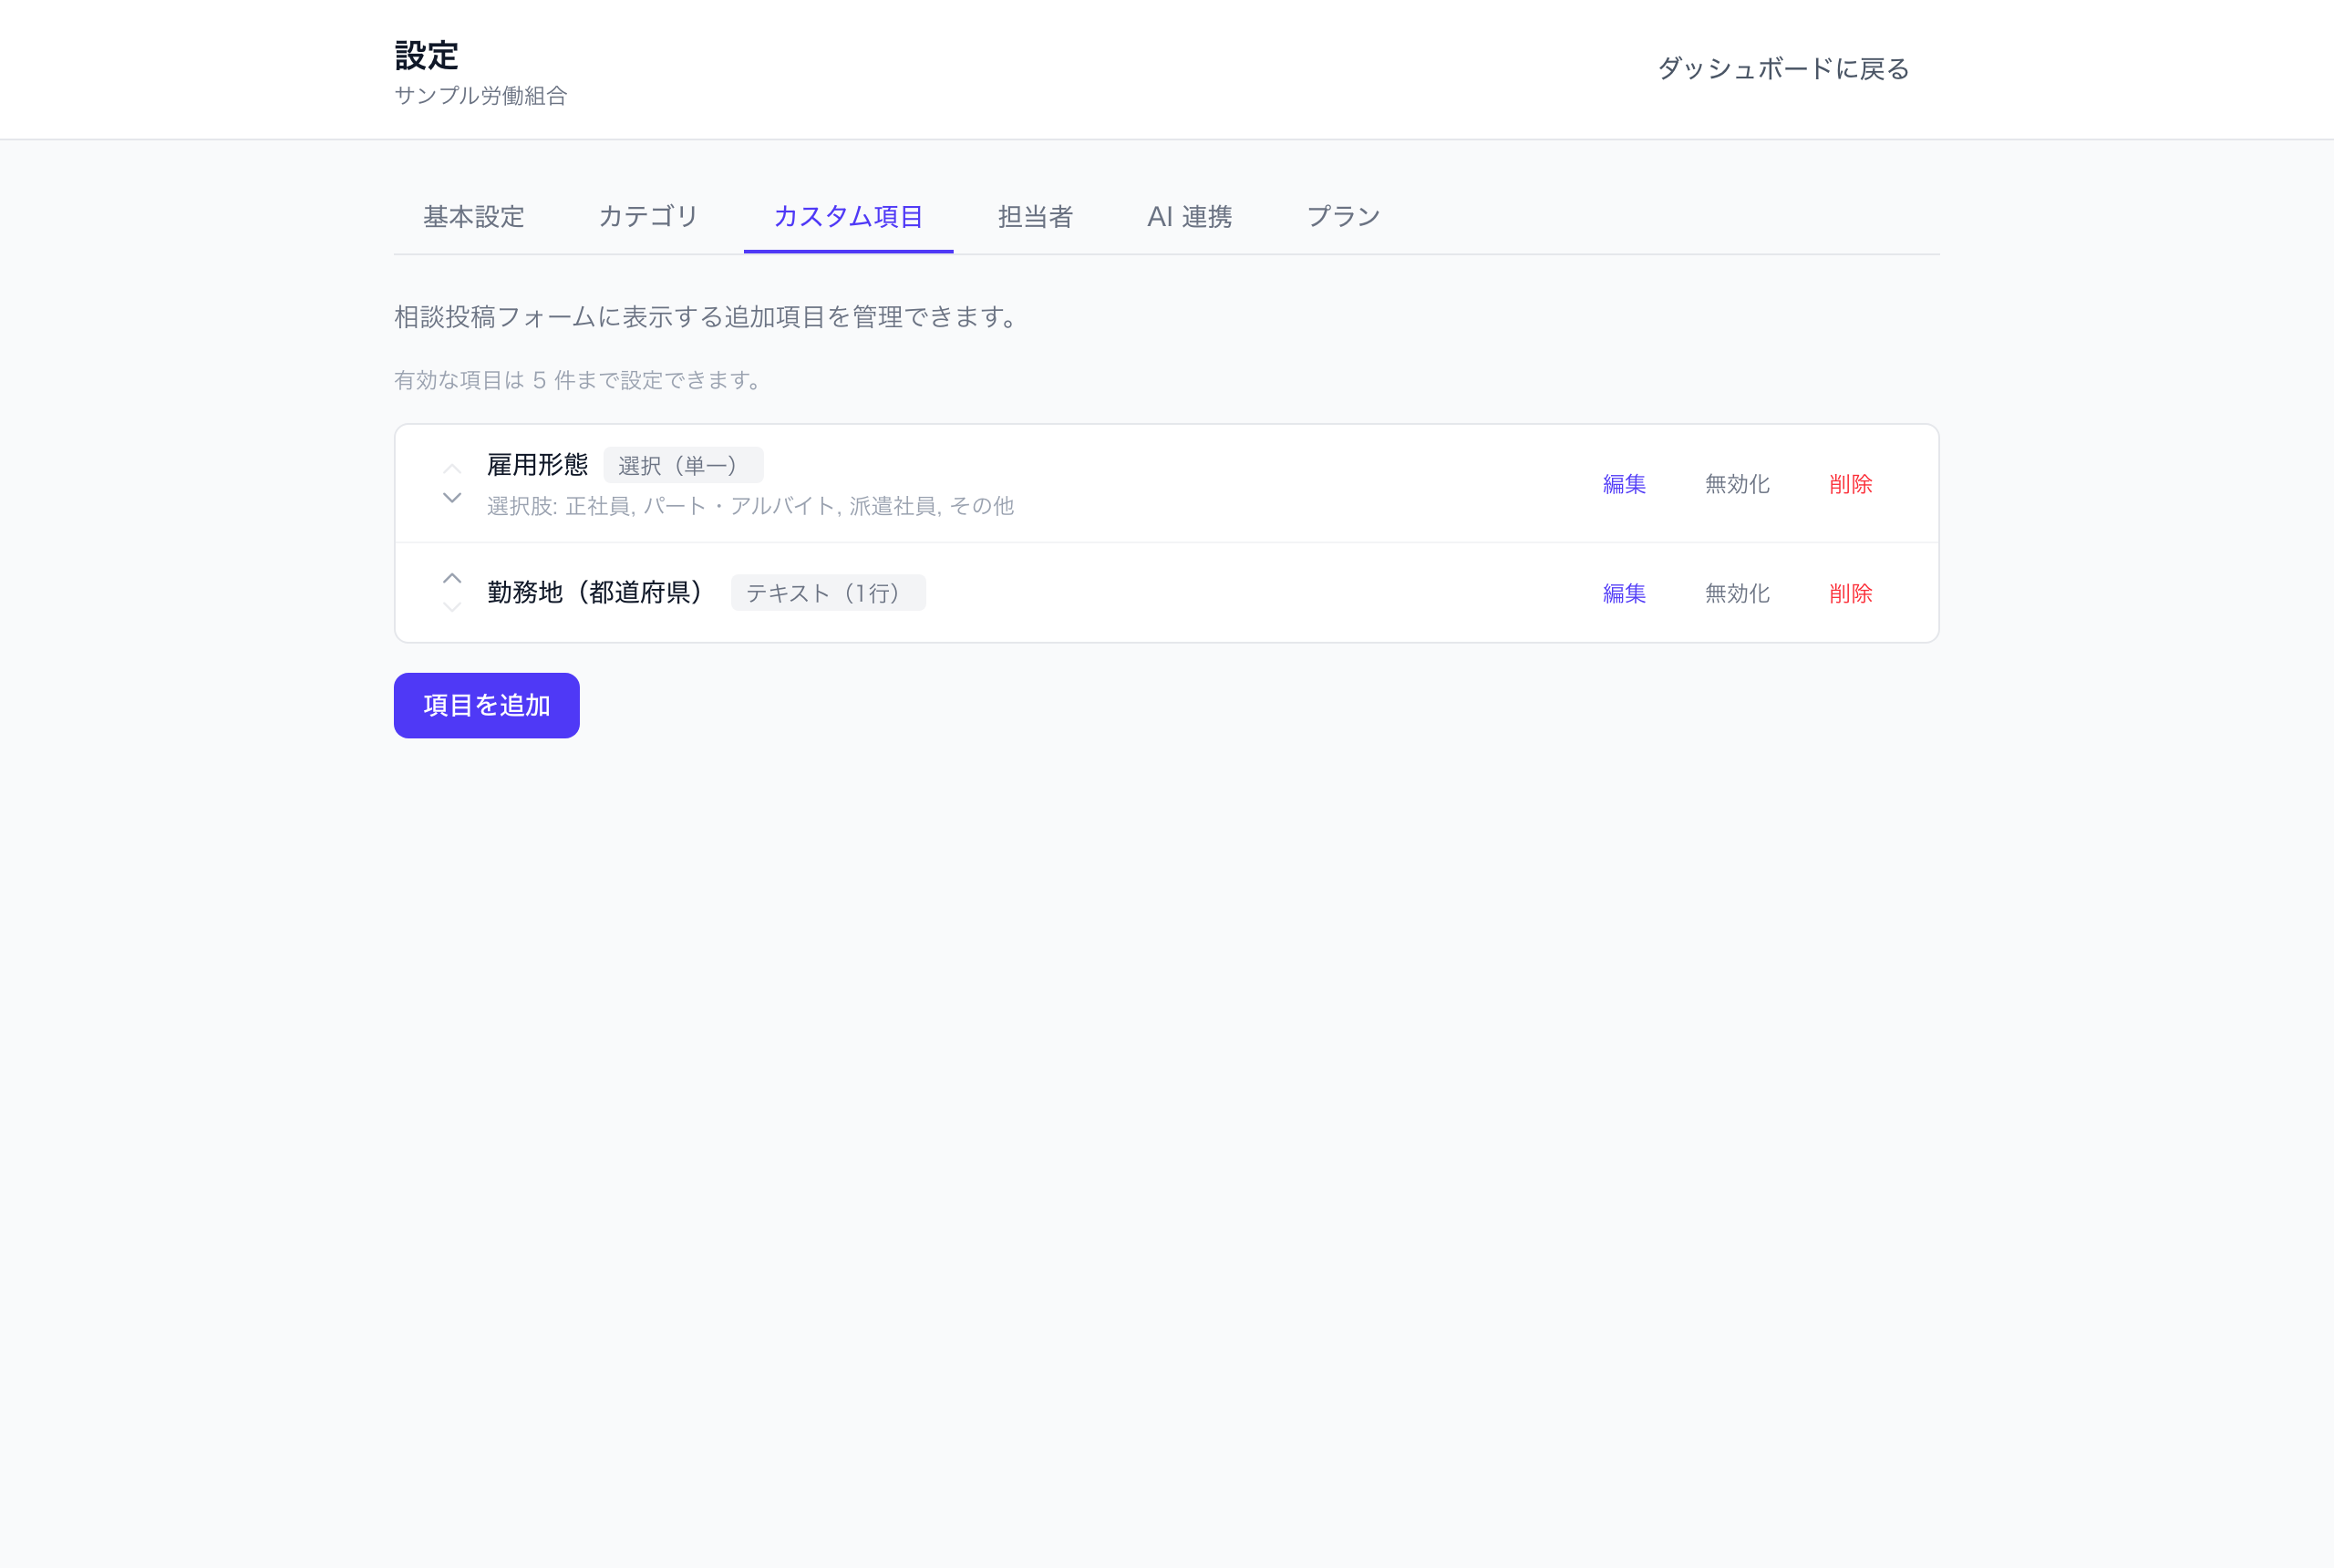Return via ダッシュボードに戻る link
The height and width of the screenshot is (1568, 2334).
click(1784, 69)
